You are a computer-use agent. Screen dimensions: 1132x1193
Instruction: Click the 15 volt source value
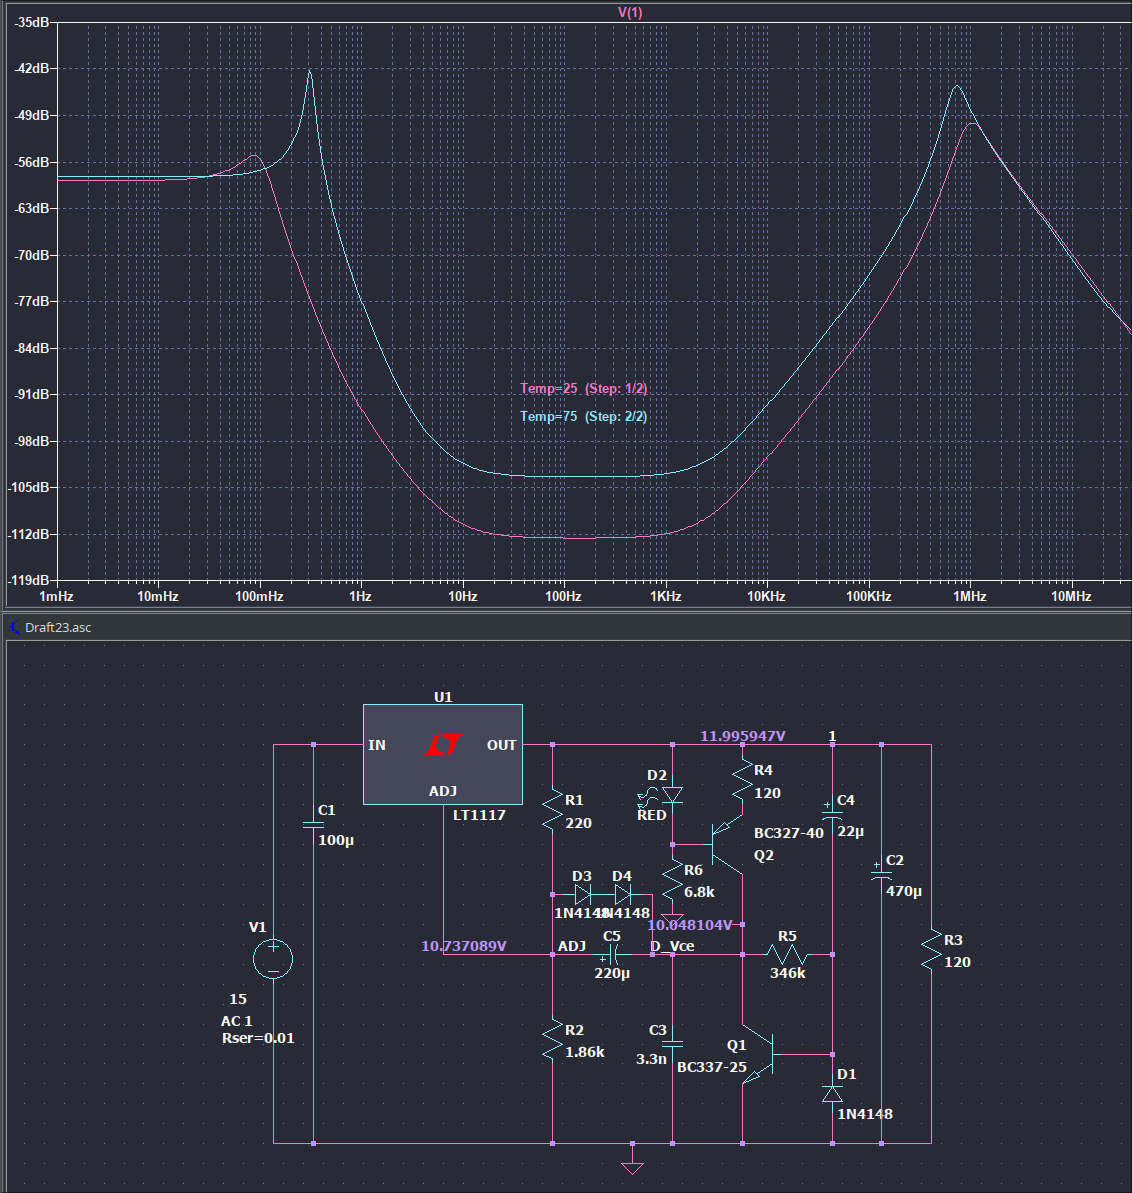(238, 999)
